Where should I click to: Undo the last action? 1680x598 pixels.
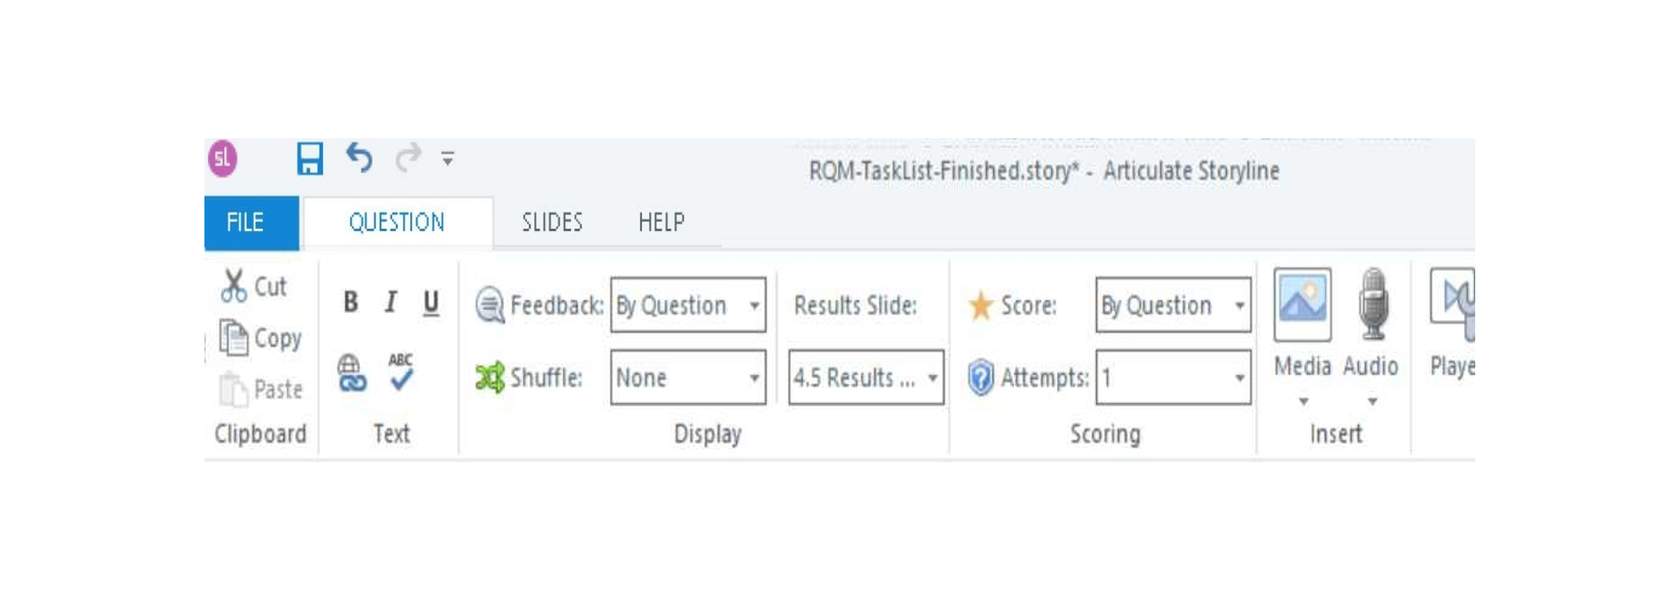click(359, 157)
